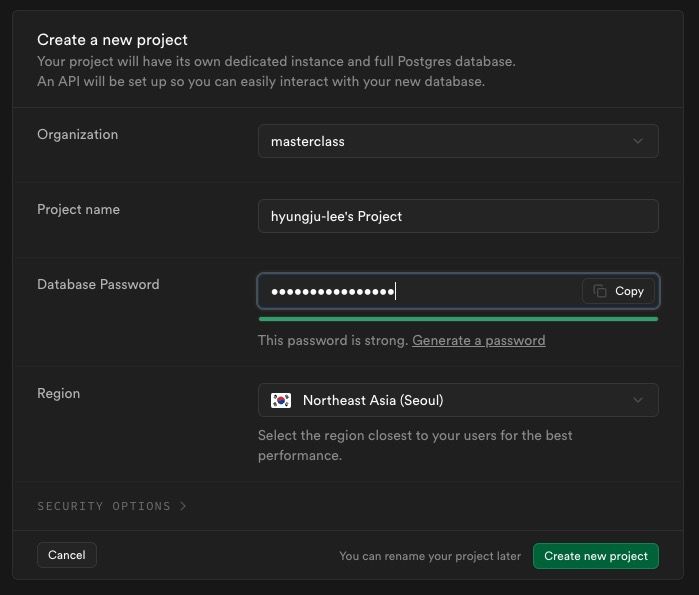Image resolution: width=699 pixels, height=595 pixels.
Task: Copy the database password
Action: pyautogui.click(x=618, y=291)
